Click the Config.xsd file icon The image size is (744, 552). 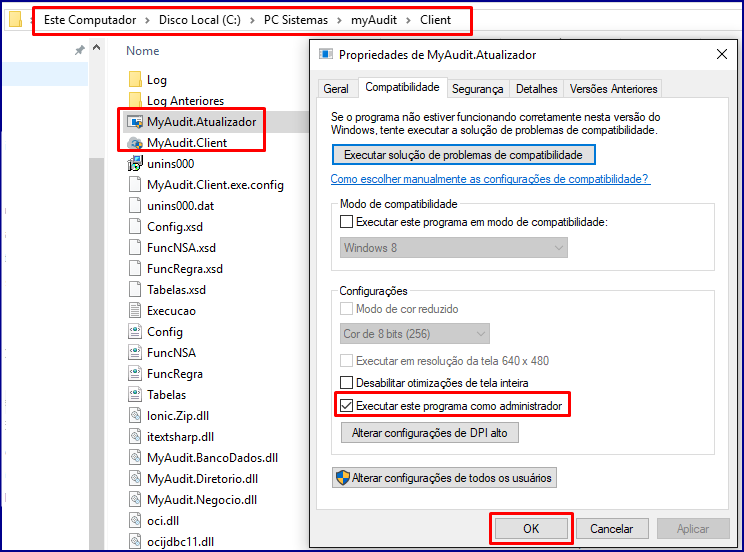click(x=135, y=226)
